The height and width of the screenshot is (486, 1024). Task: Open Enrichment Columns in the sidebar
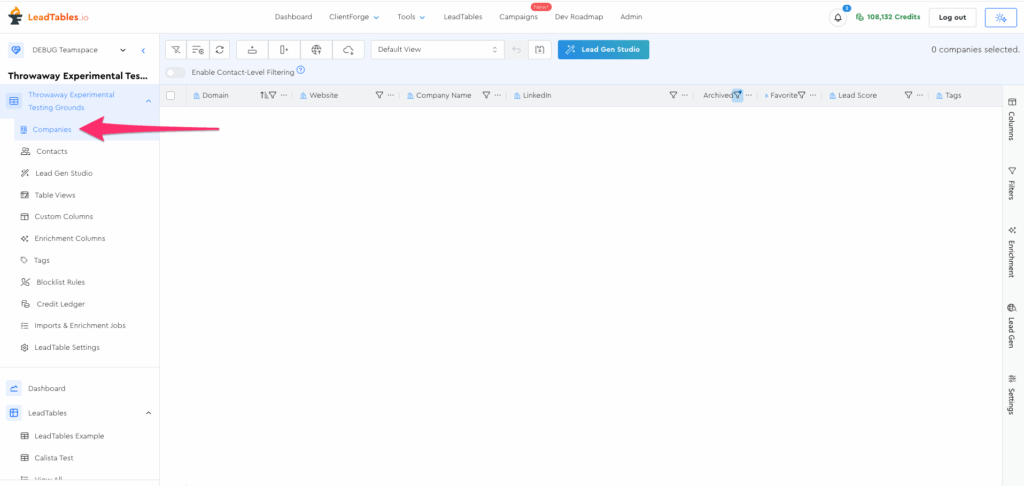pyautogui.click(x=70, y=238)
